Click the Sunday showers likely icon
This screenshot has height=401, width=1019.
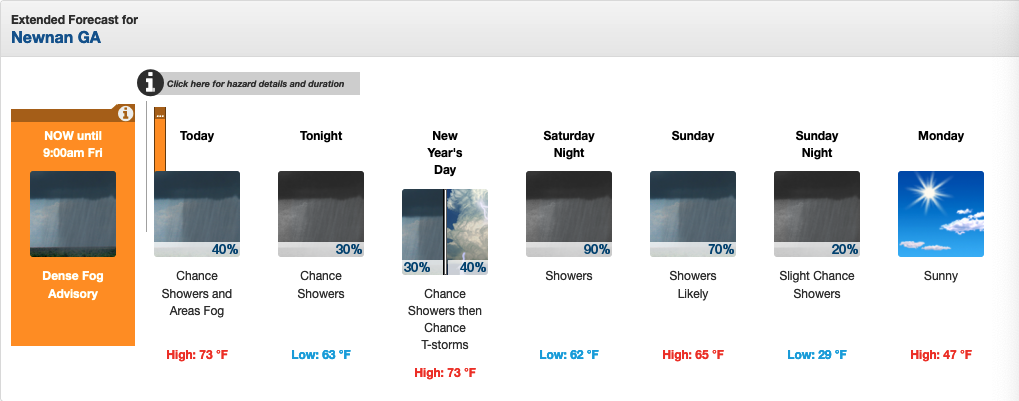(693, 214)
